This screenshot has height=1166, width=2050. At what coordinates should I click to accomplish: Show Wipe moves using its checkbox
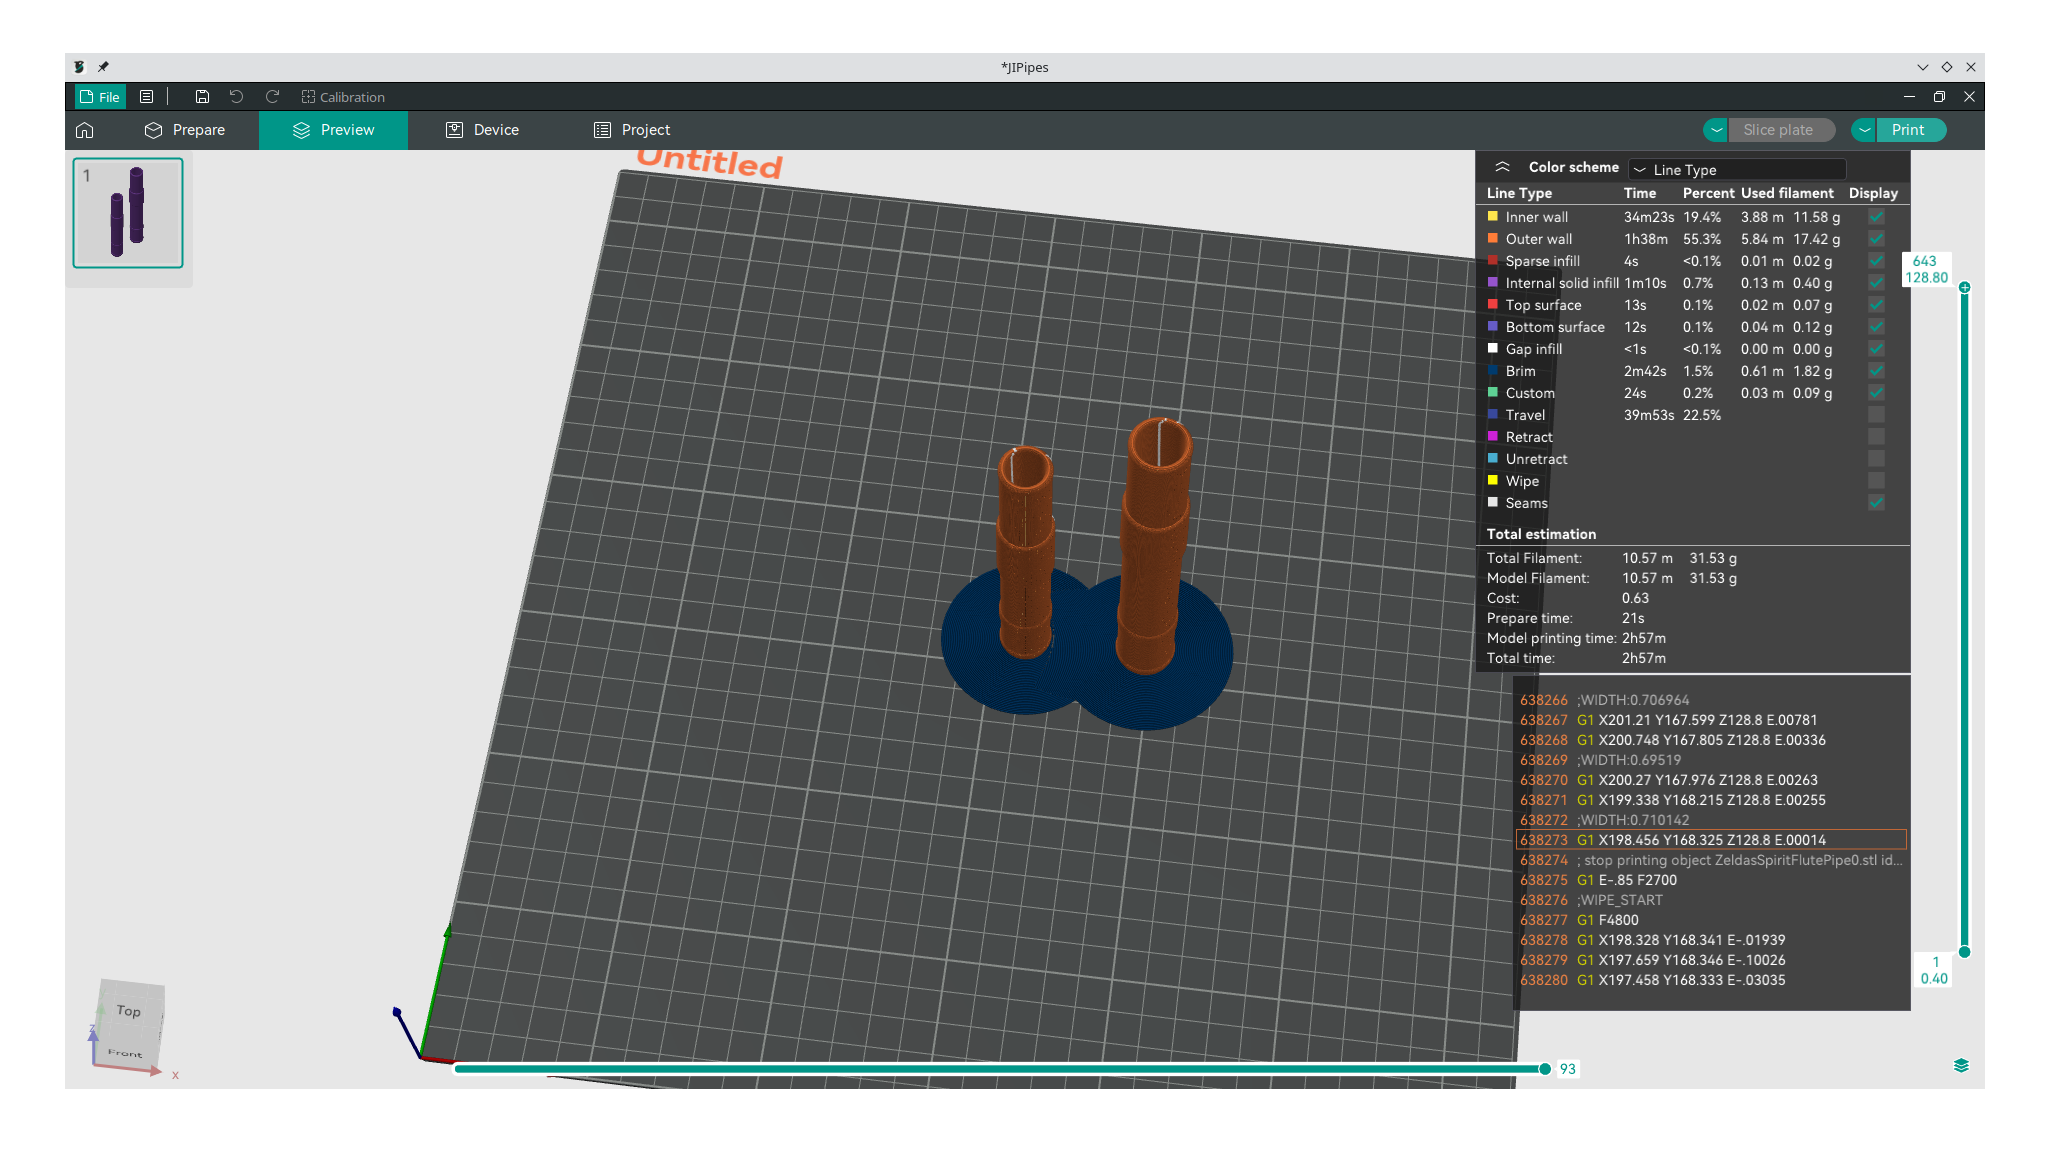click(1876, 481)
